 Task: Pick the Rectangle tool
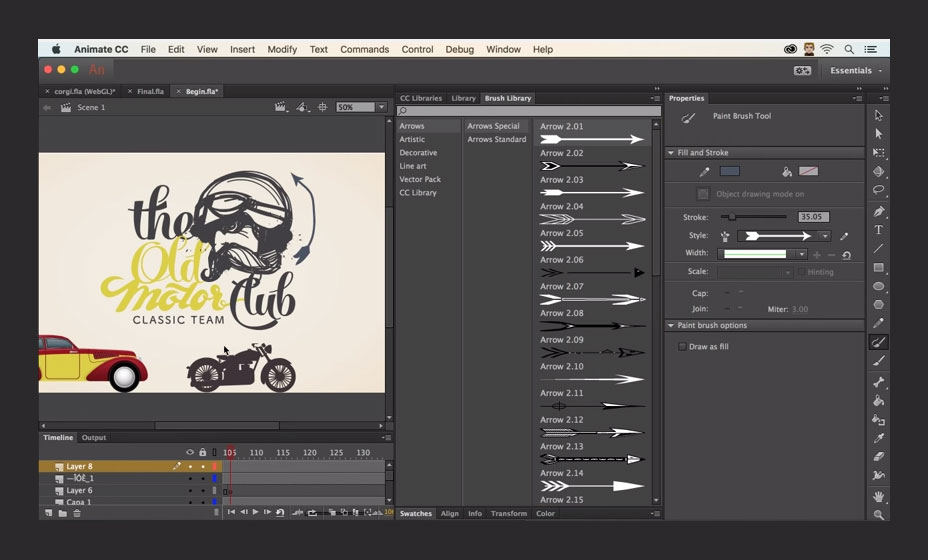[878, 268]
